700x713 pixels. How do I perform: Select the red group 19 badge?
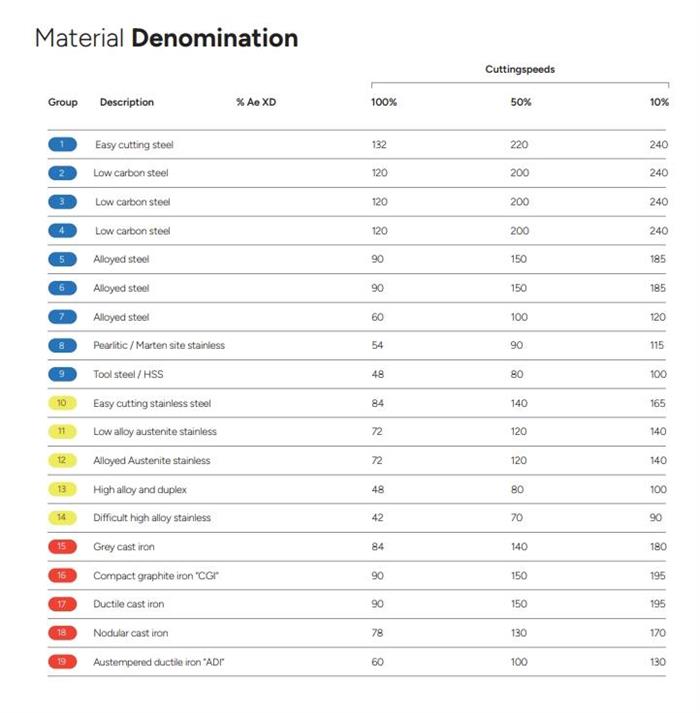(x=62, y=662)
